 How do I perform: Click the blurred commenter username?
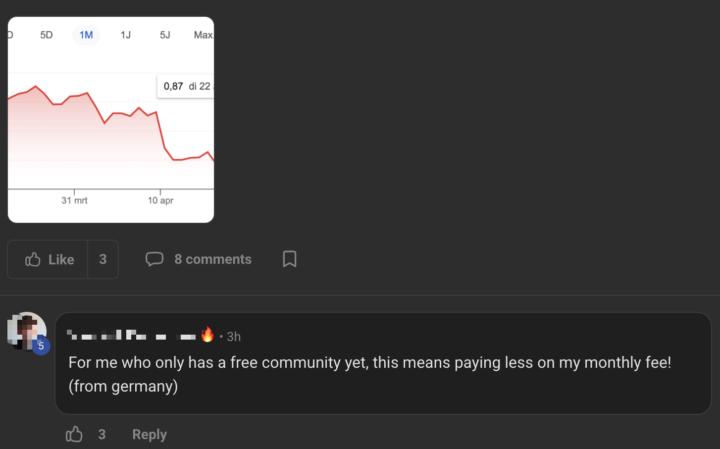click(130, 335)
